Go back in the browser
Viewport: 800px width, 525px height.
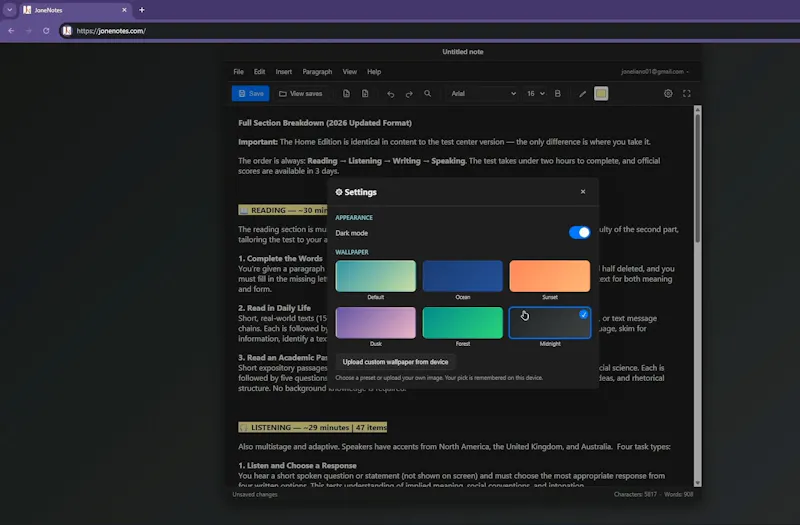point(11,31)
